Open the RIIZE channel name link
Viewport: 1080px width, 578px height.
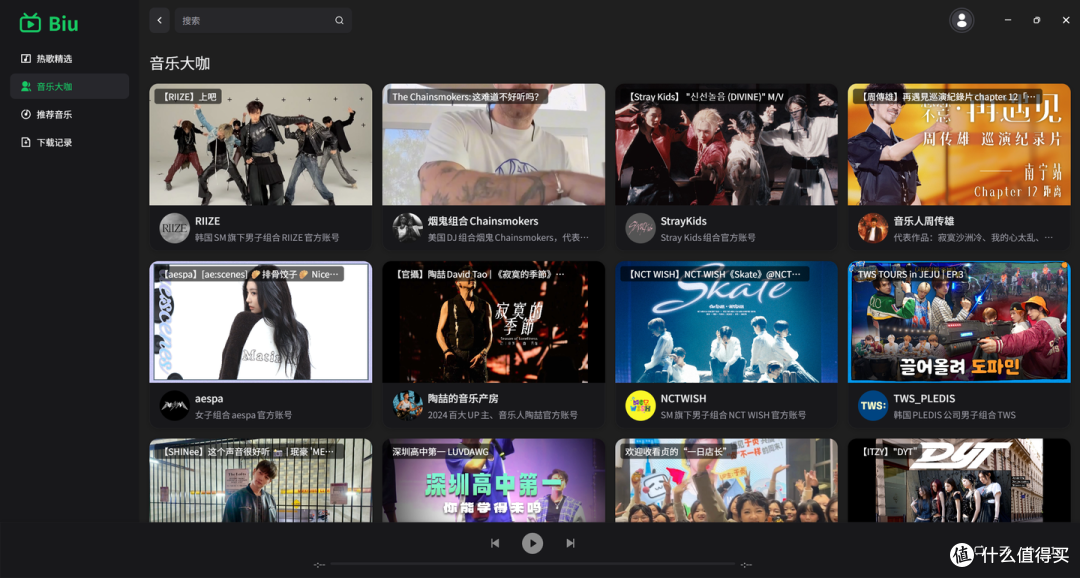(207, 221)
